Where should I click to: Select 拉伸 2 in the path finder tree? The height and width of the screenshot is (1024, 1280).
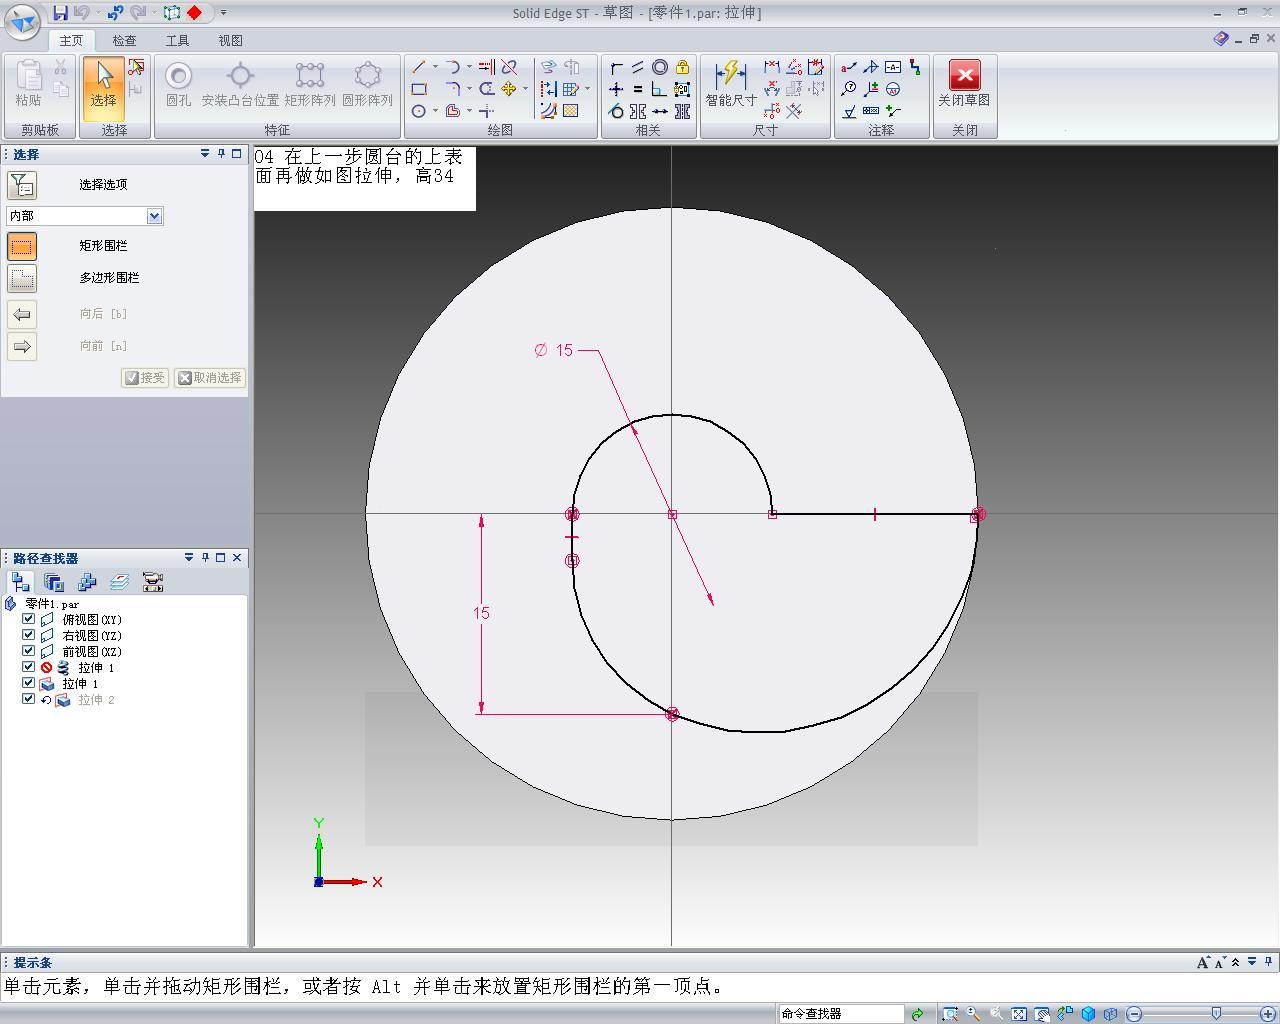point(96,700)
